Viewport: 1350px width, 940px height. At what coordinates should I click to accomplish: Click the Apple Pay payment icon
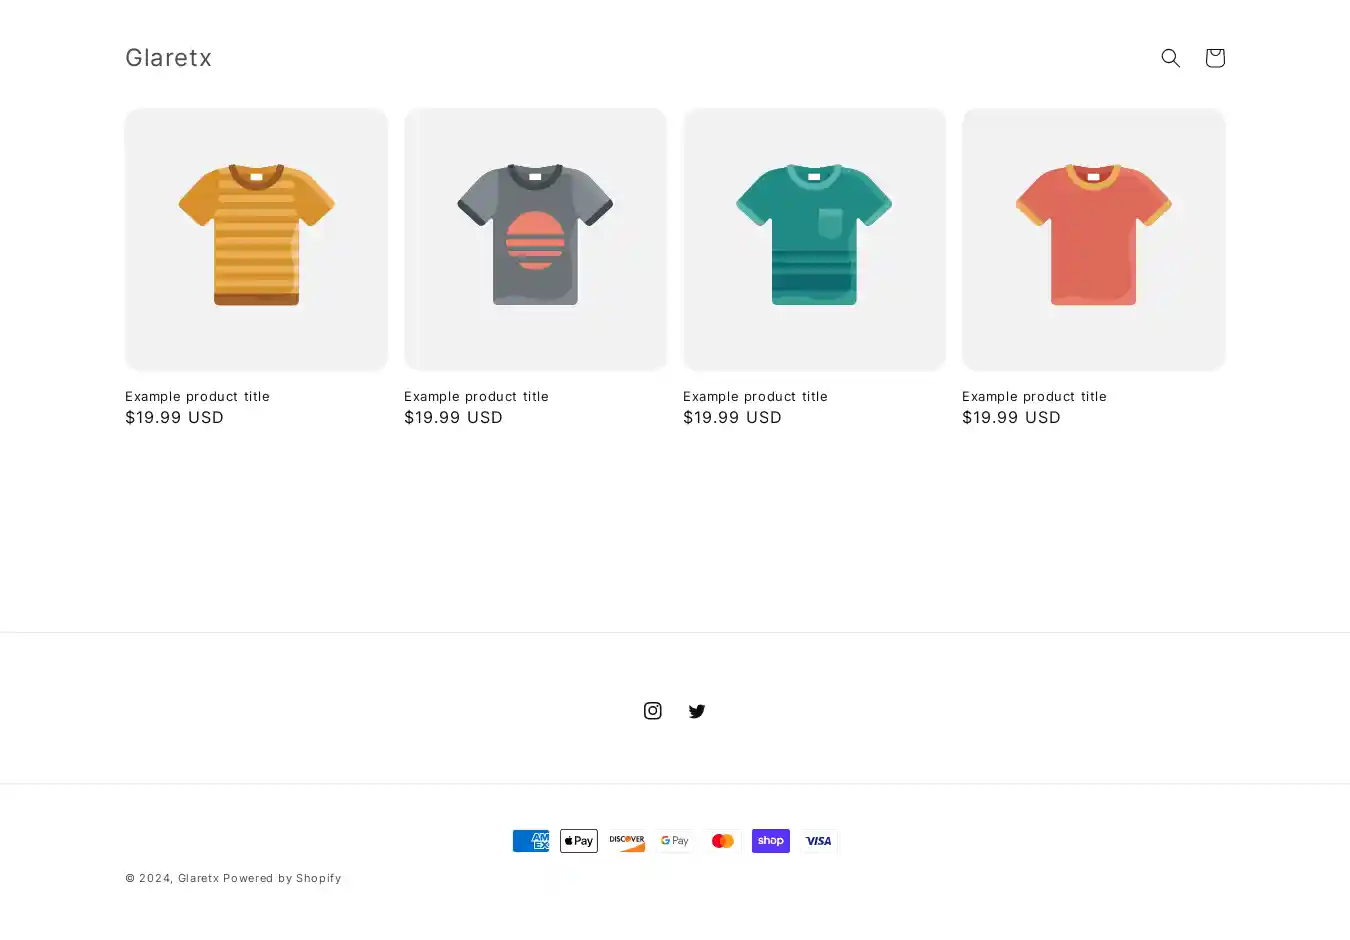coord(578,841)
